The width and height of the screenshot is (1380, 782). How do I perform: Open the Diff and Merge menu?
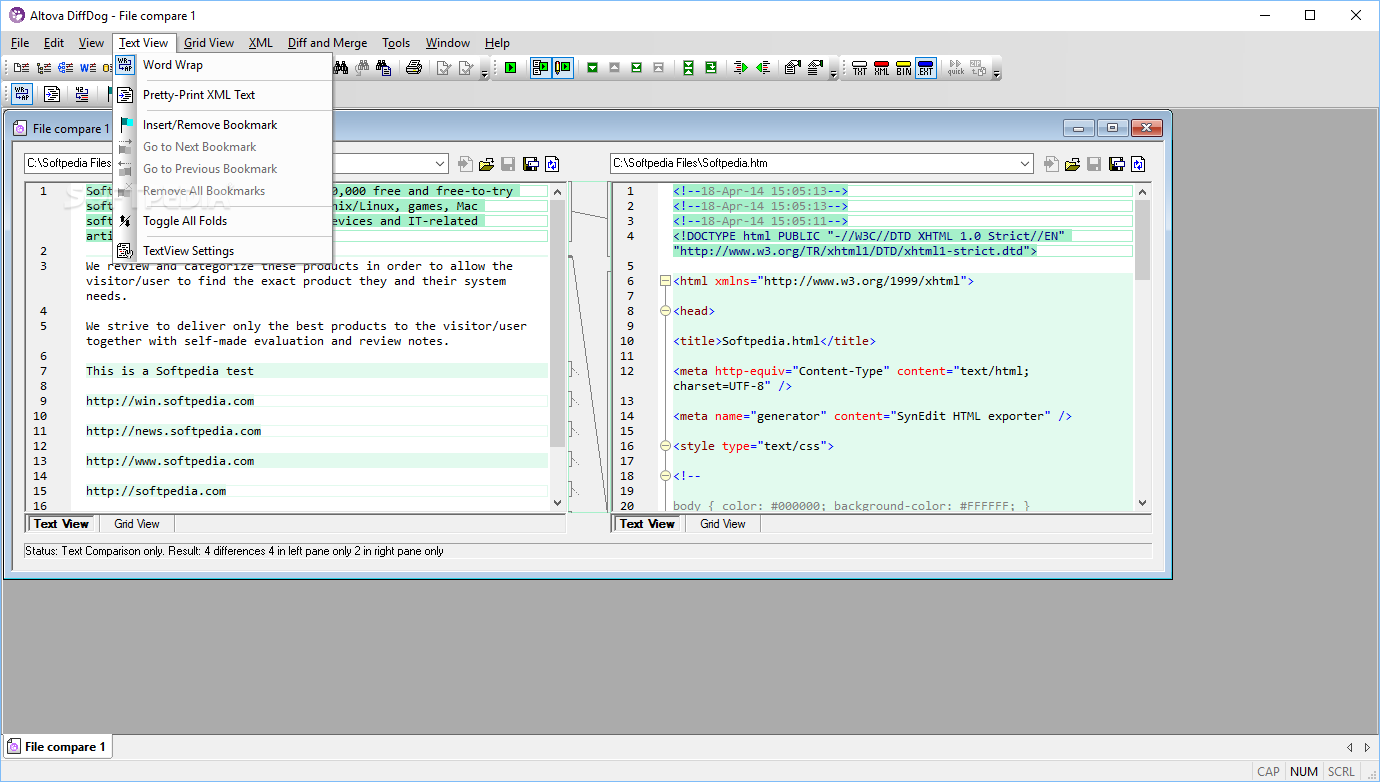tap(327, 43)
